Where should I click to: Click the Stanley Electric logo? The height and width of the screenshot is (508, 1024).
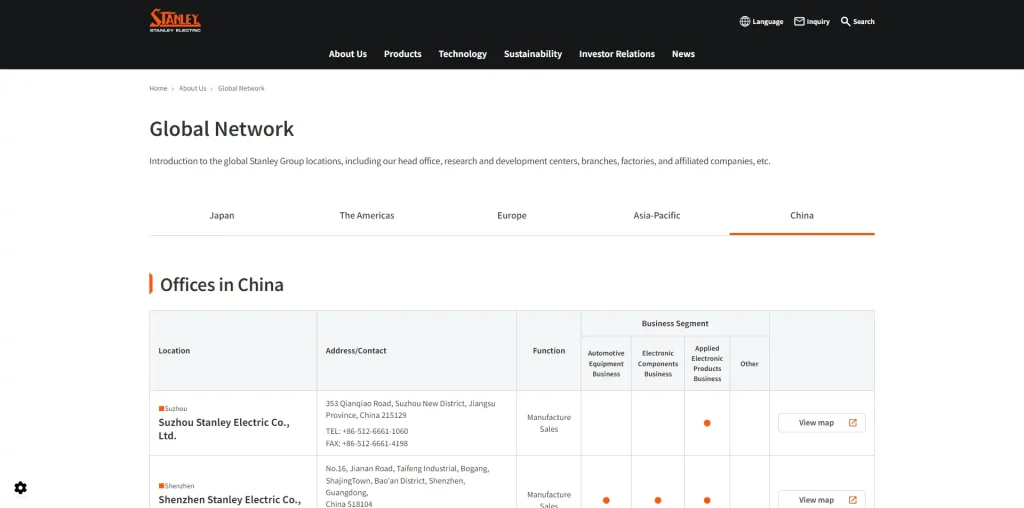point(175,20)
